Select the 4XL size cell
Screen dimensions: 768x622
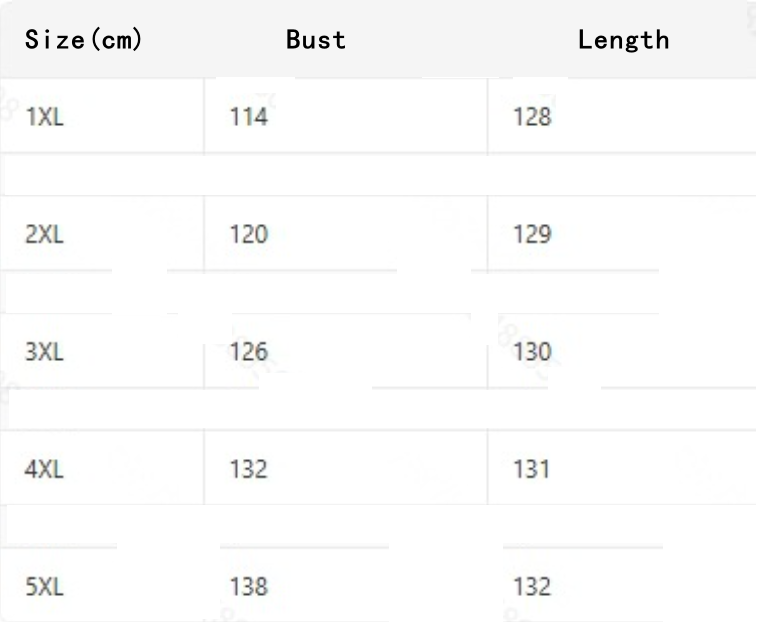pos(44,469)
